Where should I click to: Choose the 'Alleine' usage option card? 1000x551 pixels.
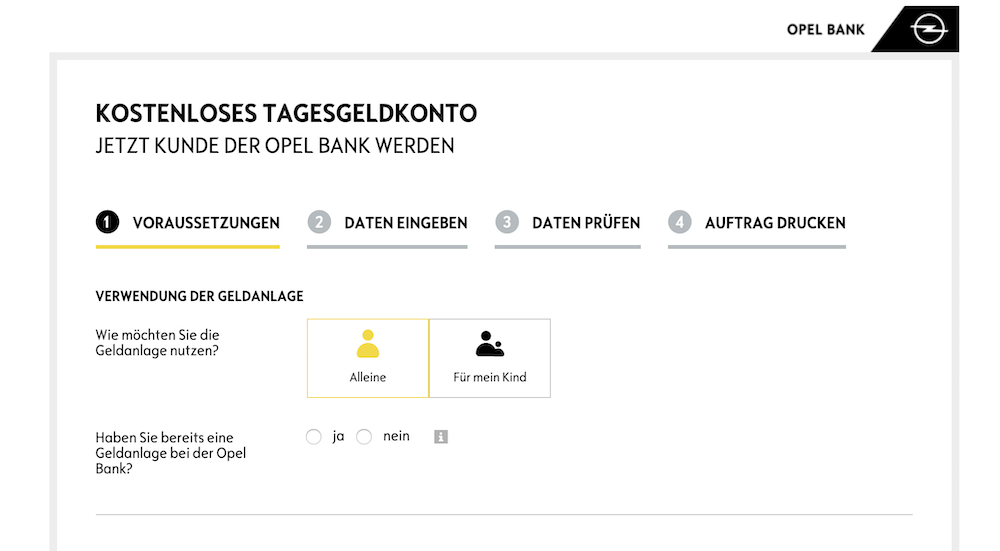tap(368, 358)
